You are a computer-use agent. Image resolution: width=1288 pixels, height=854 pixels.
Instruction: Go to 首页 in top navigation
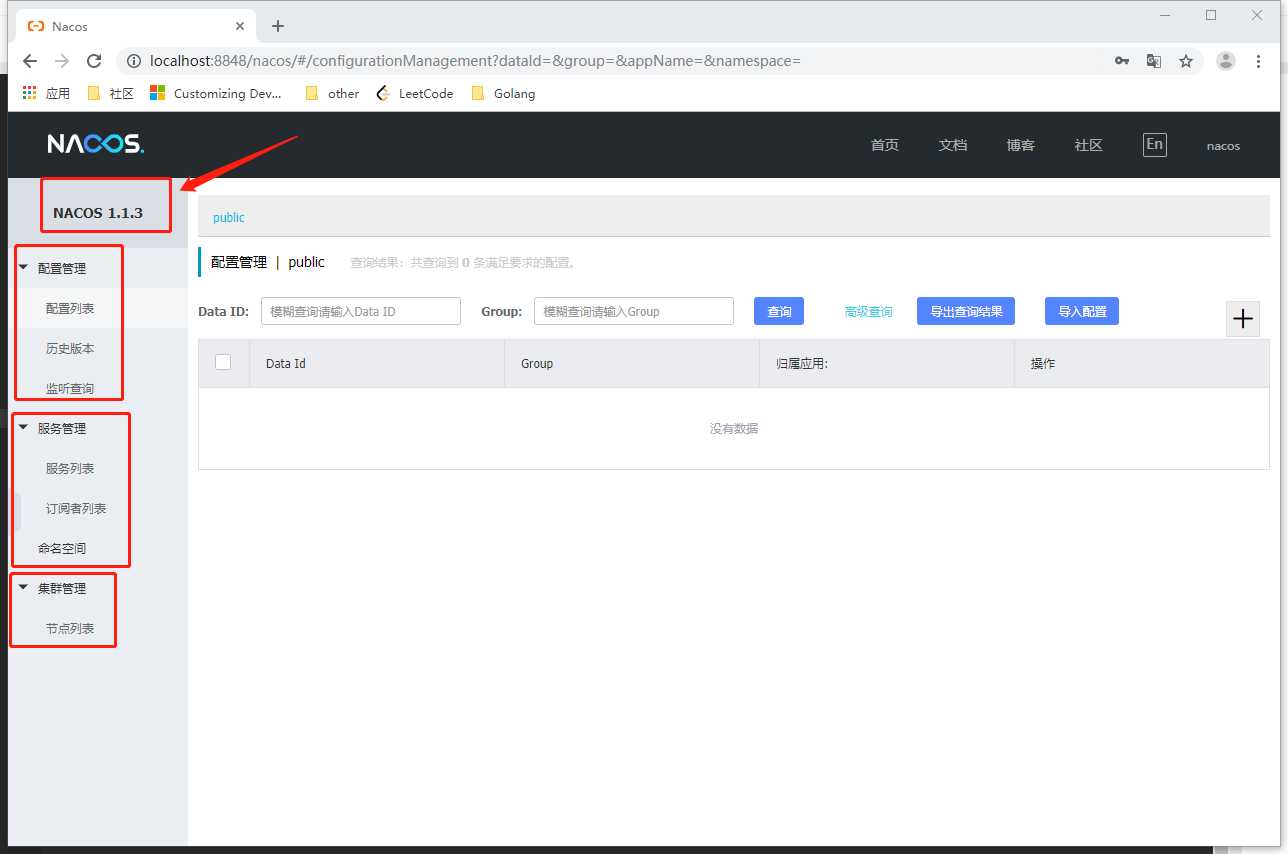pos(885,145)
